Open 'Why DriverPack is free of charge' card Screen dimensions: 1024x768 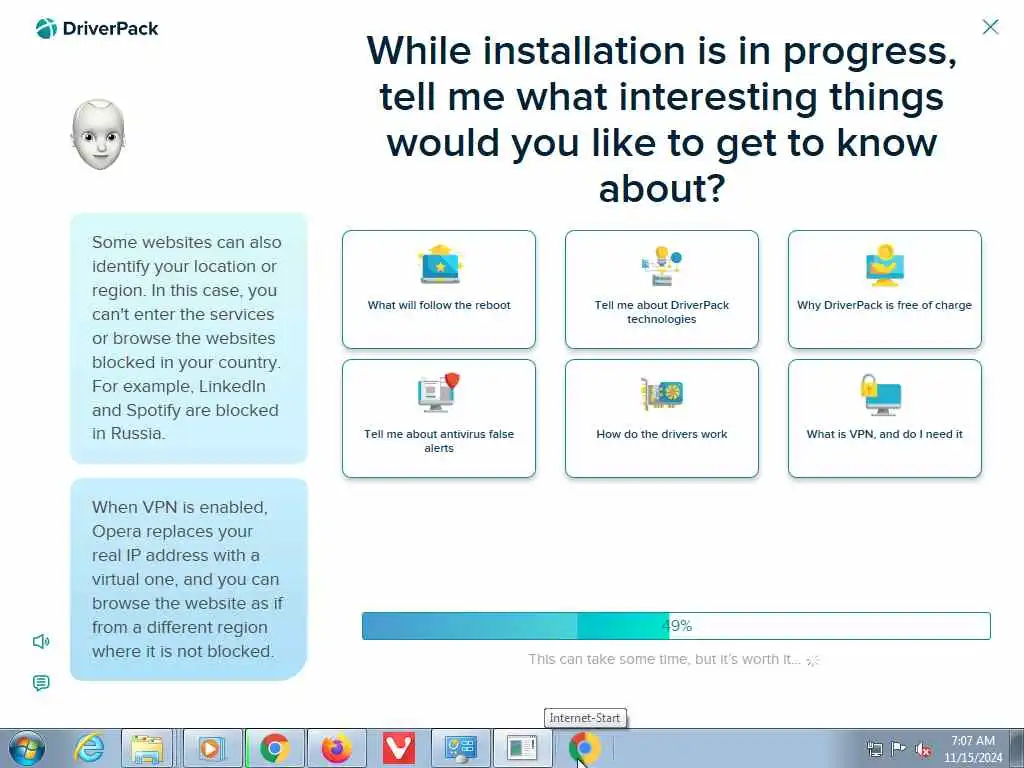pyautogui.click(x=884, y=289)
